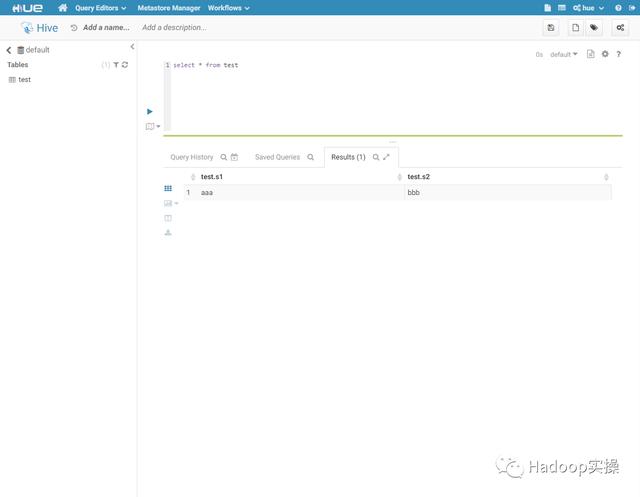
Task: Click Add a description field
Action: [174, 27]
